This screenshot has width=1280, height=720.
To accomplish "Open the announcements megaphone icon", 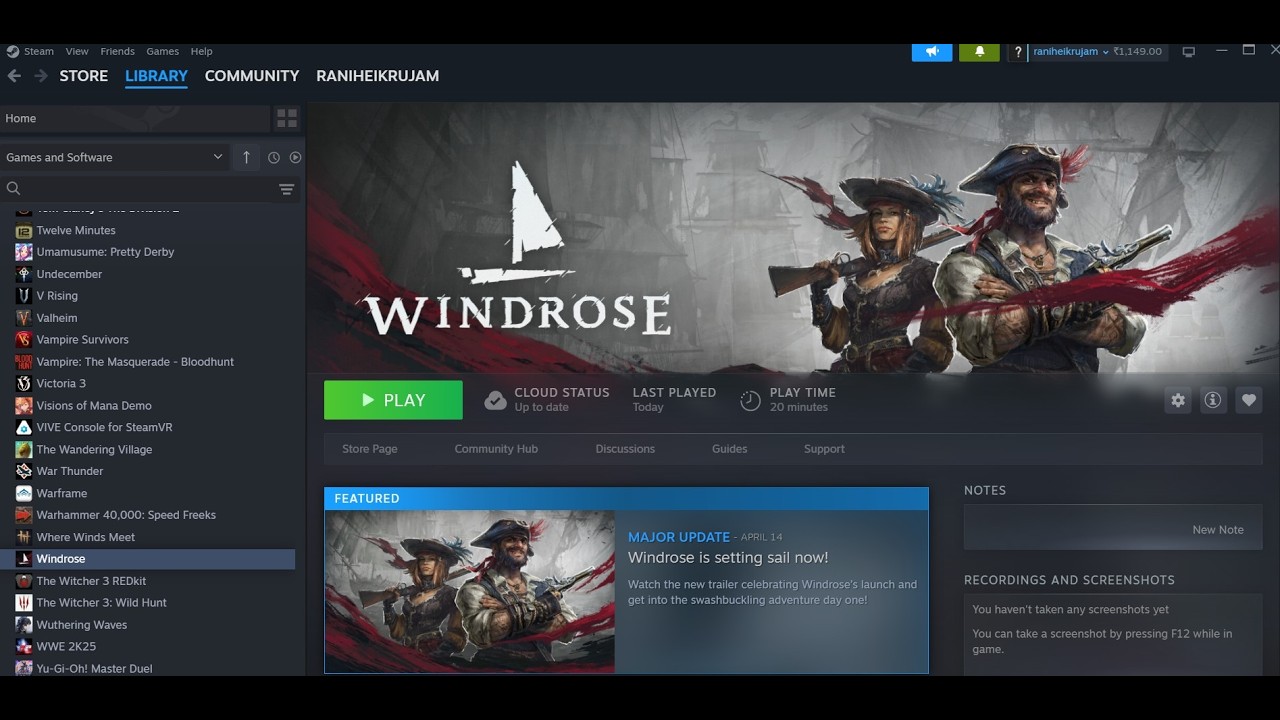I will 932,51.
